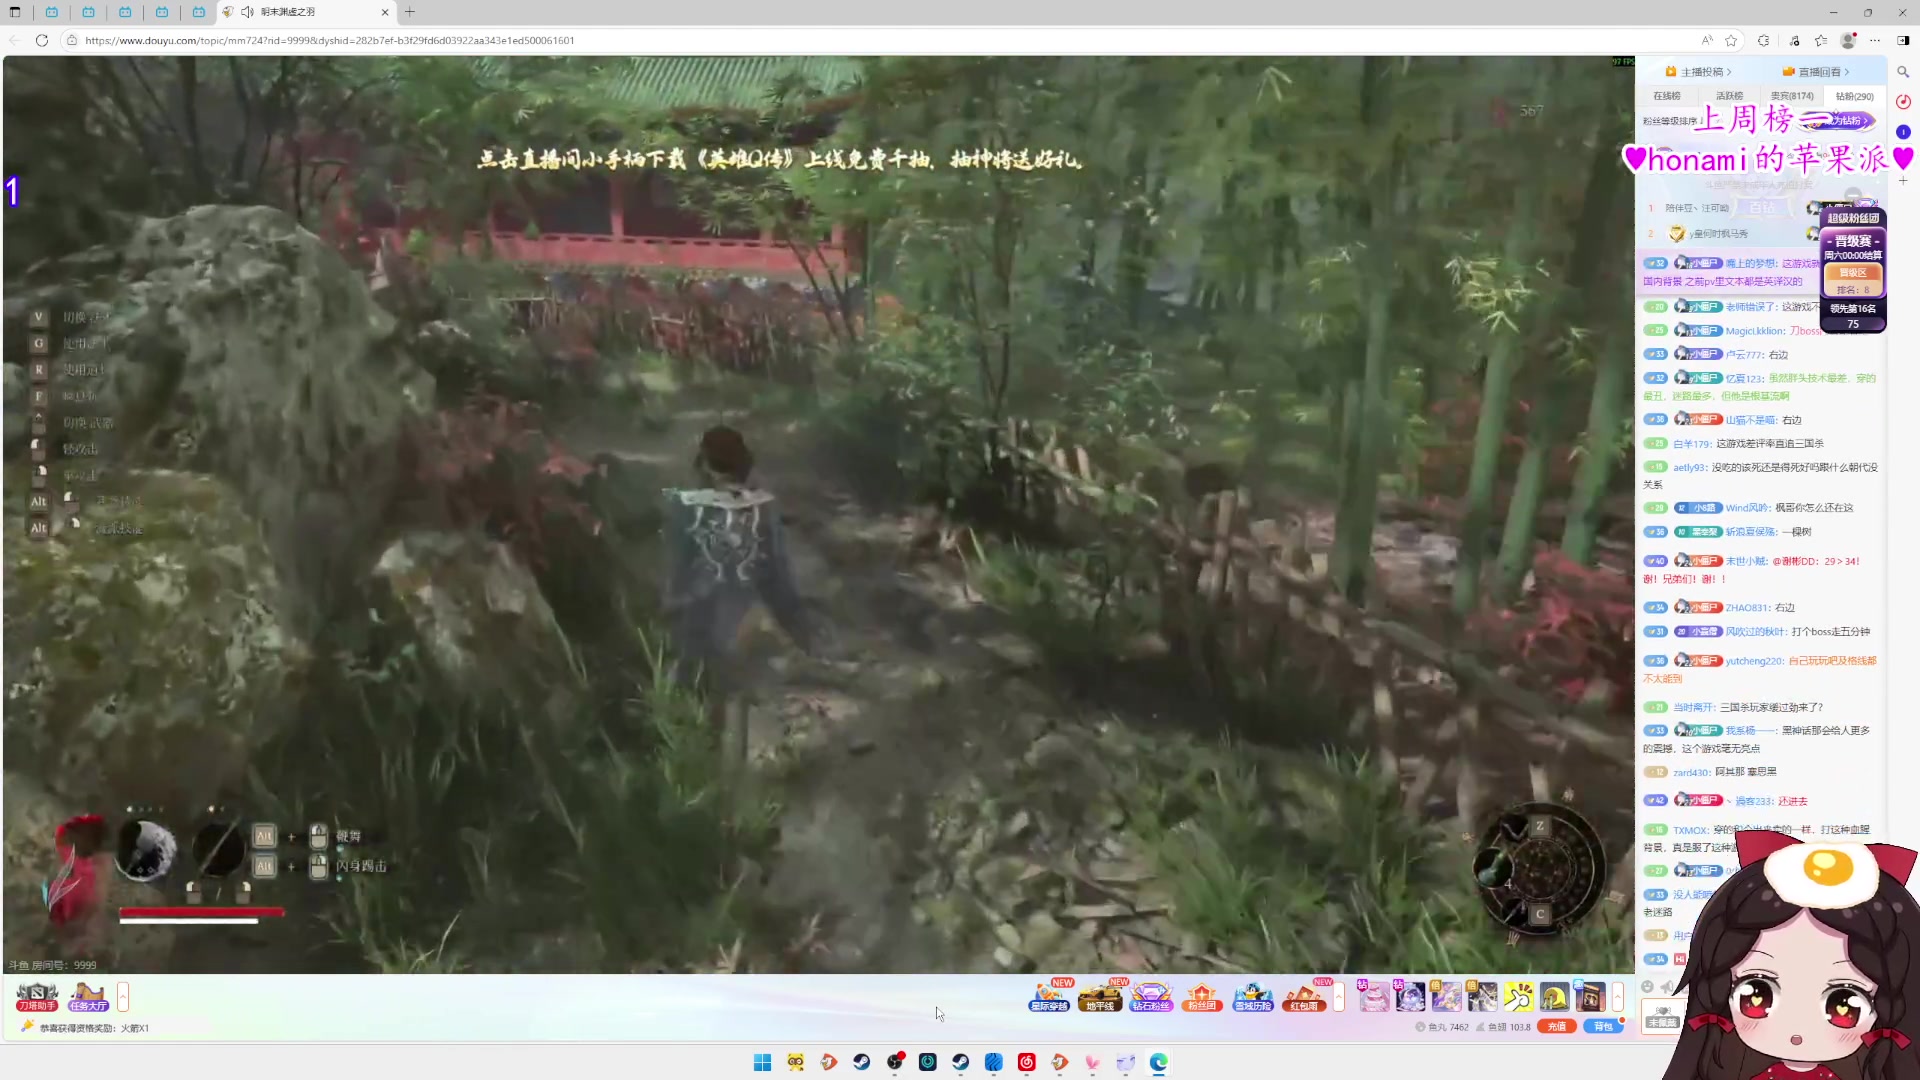Switch to the 在线榜 tab
The height and width of the screenshot is (1080, 1920).
tap(1667, 96)
